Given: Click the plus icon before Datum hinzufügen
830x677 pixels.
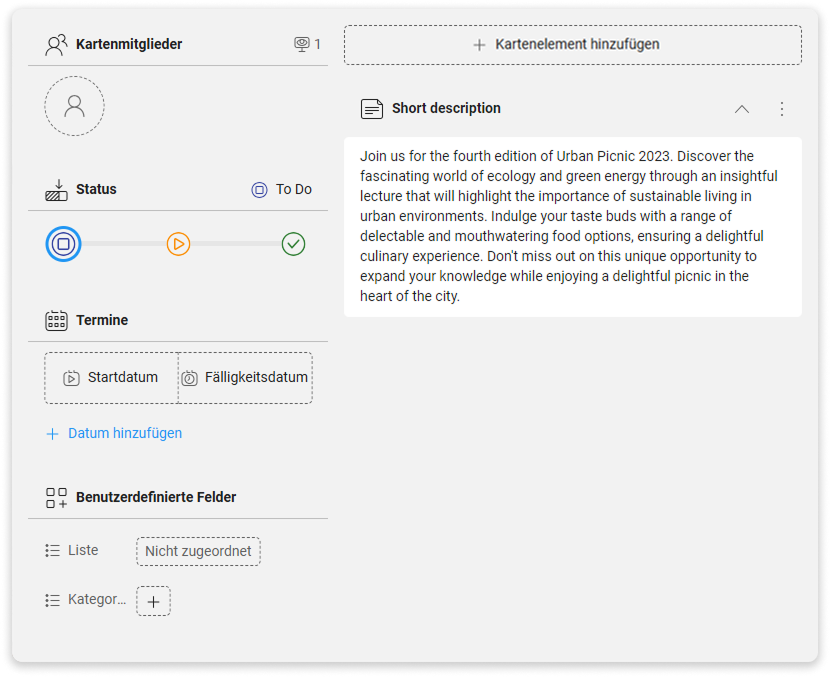Looking at the screenshot, I should coord(52,434).
